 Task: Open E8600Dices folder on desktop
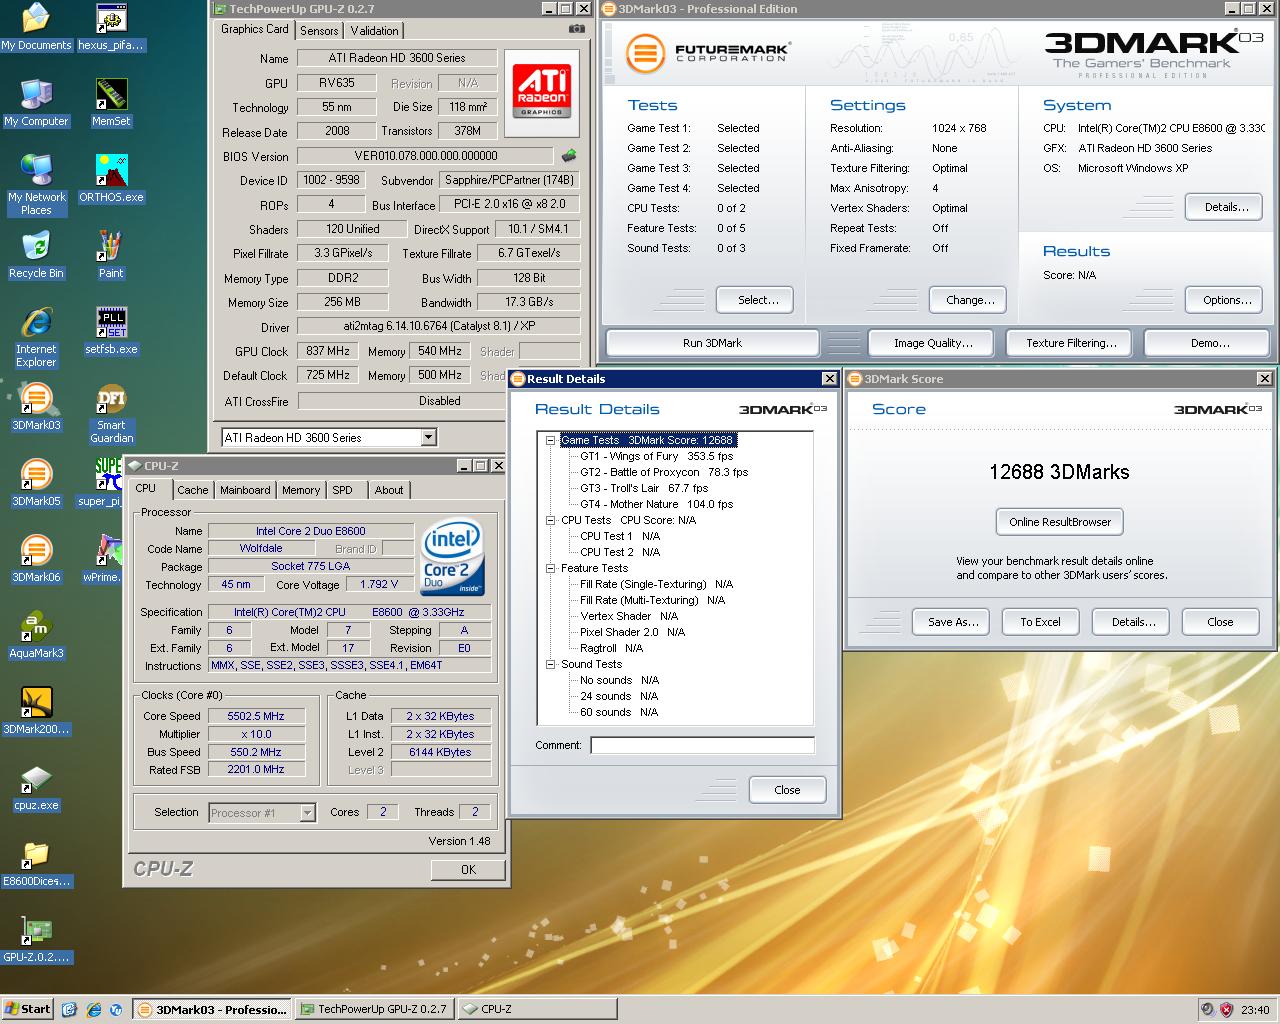coord(36,864)
